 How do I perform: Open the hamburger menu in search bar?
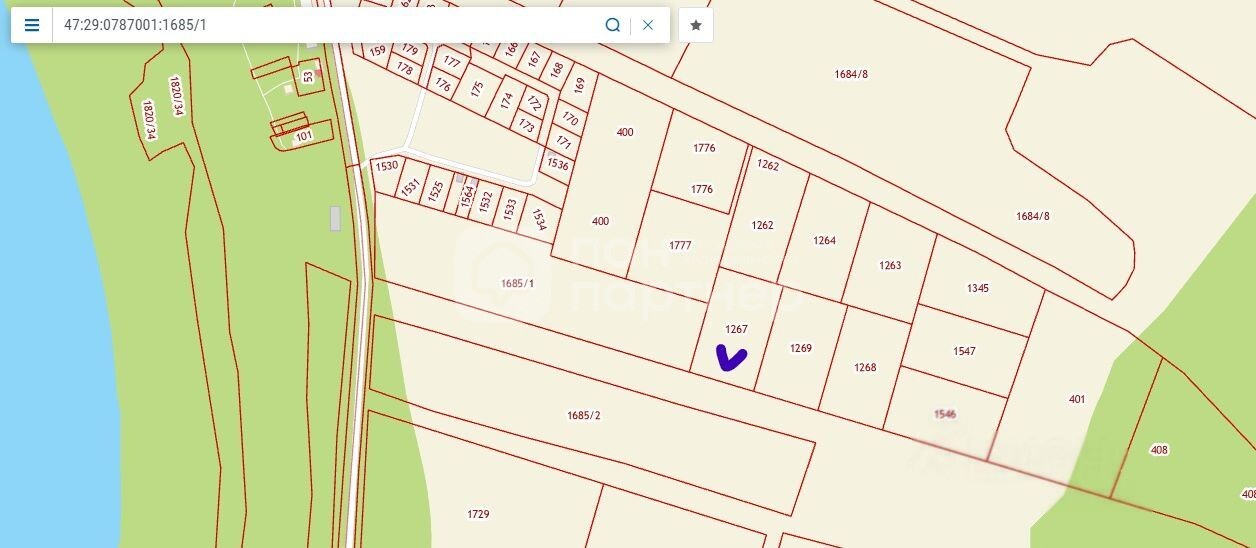pos(32,25)
